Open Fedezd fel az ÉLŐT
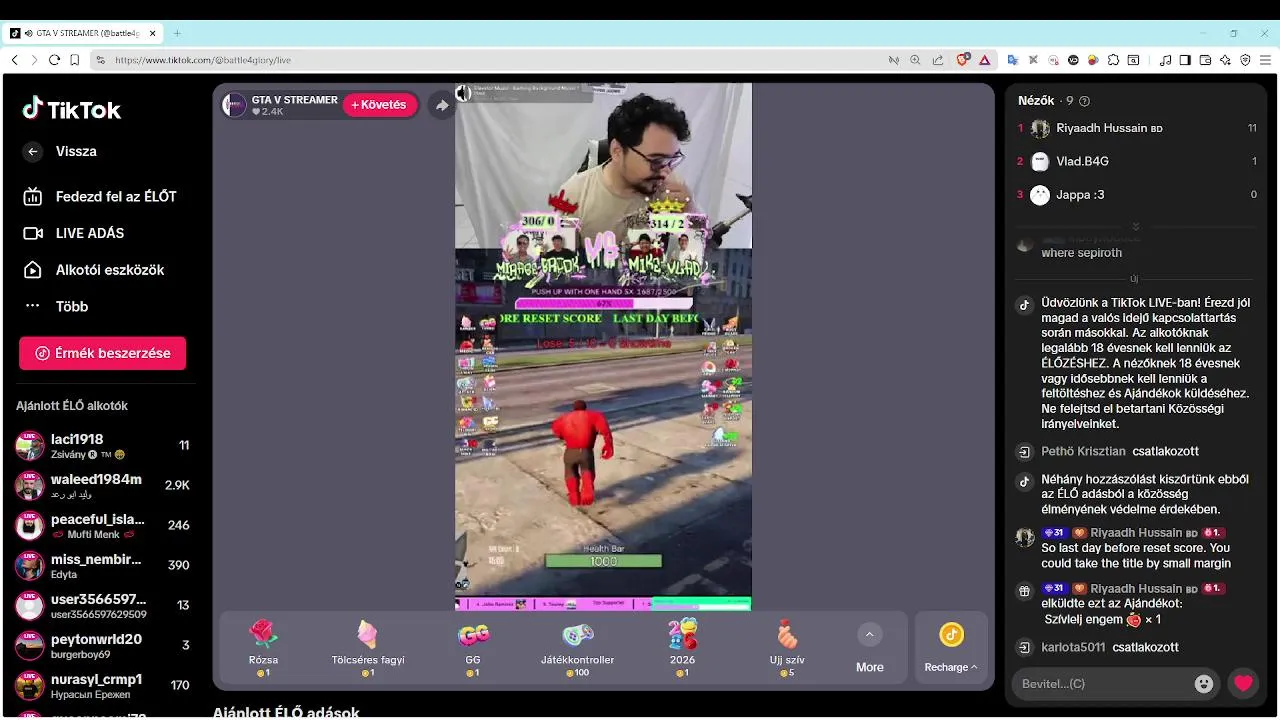The width and height of the screenshot is (1280, 720). pyautogui.click(x=100, y=197)
